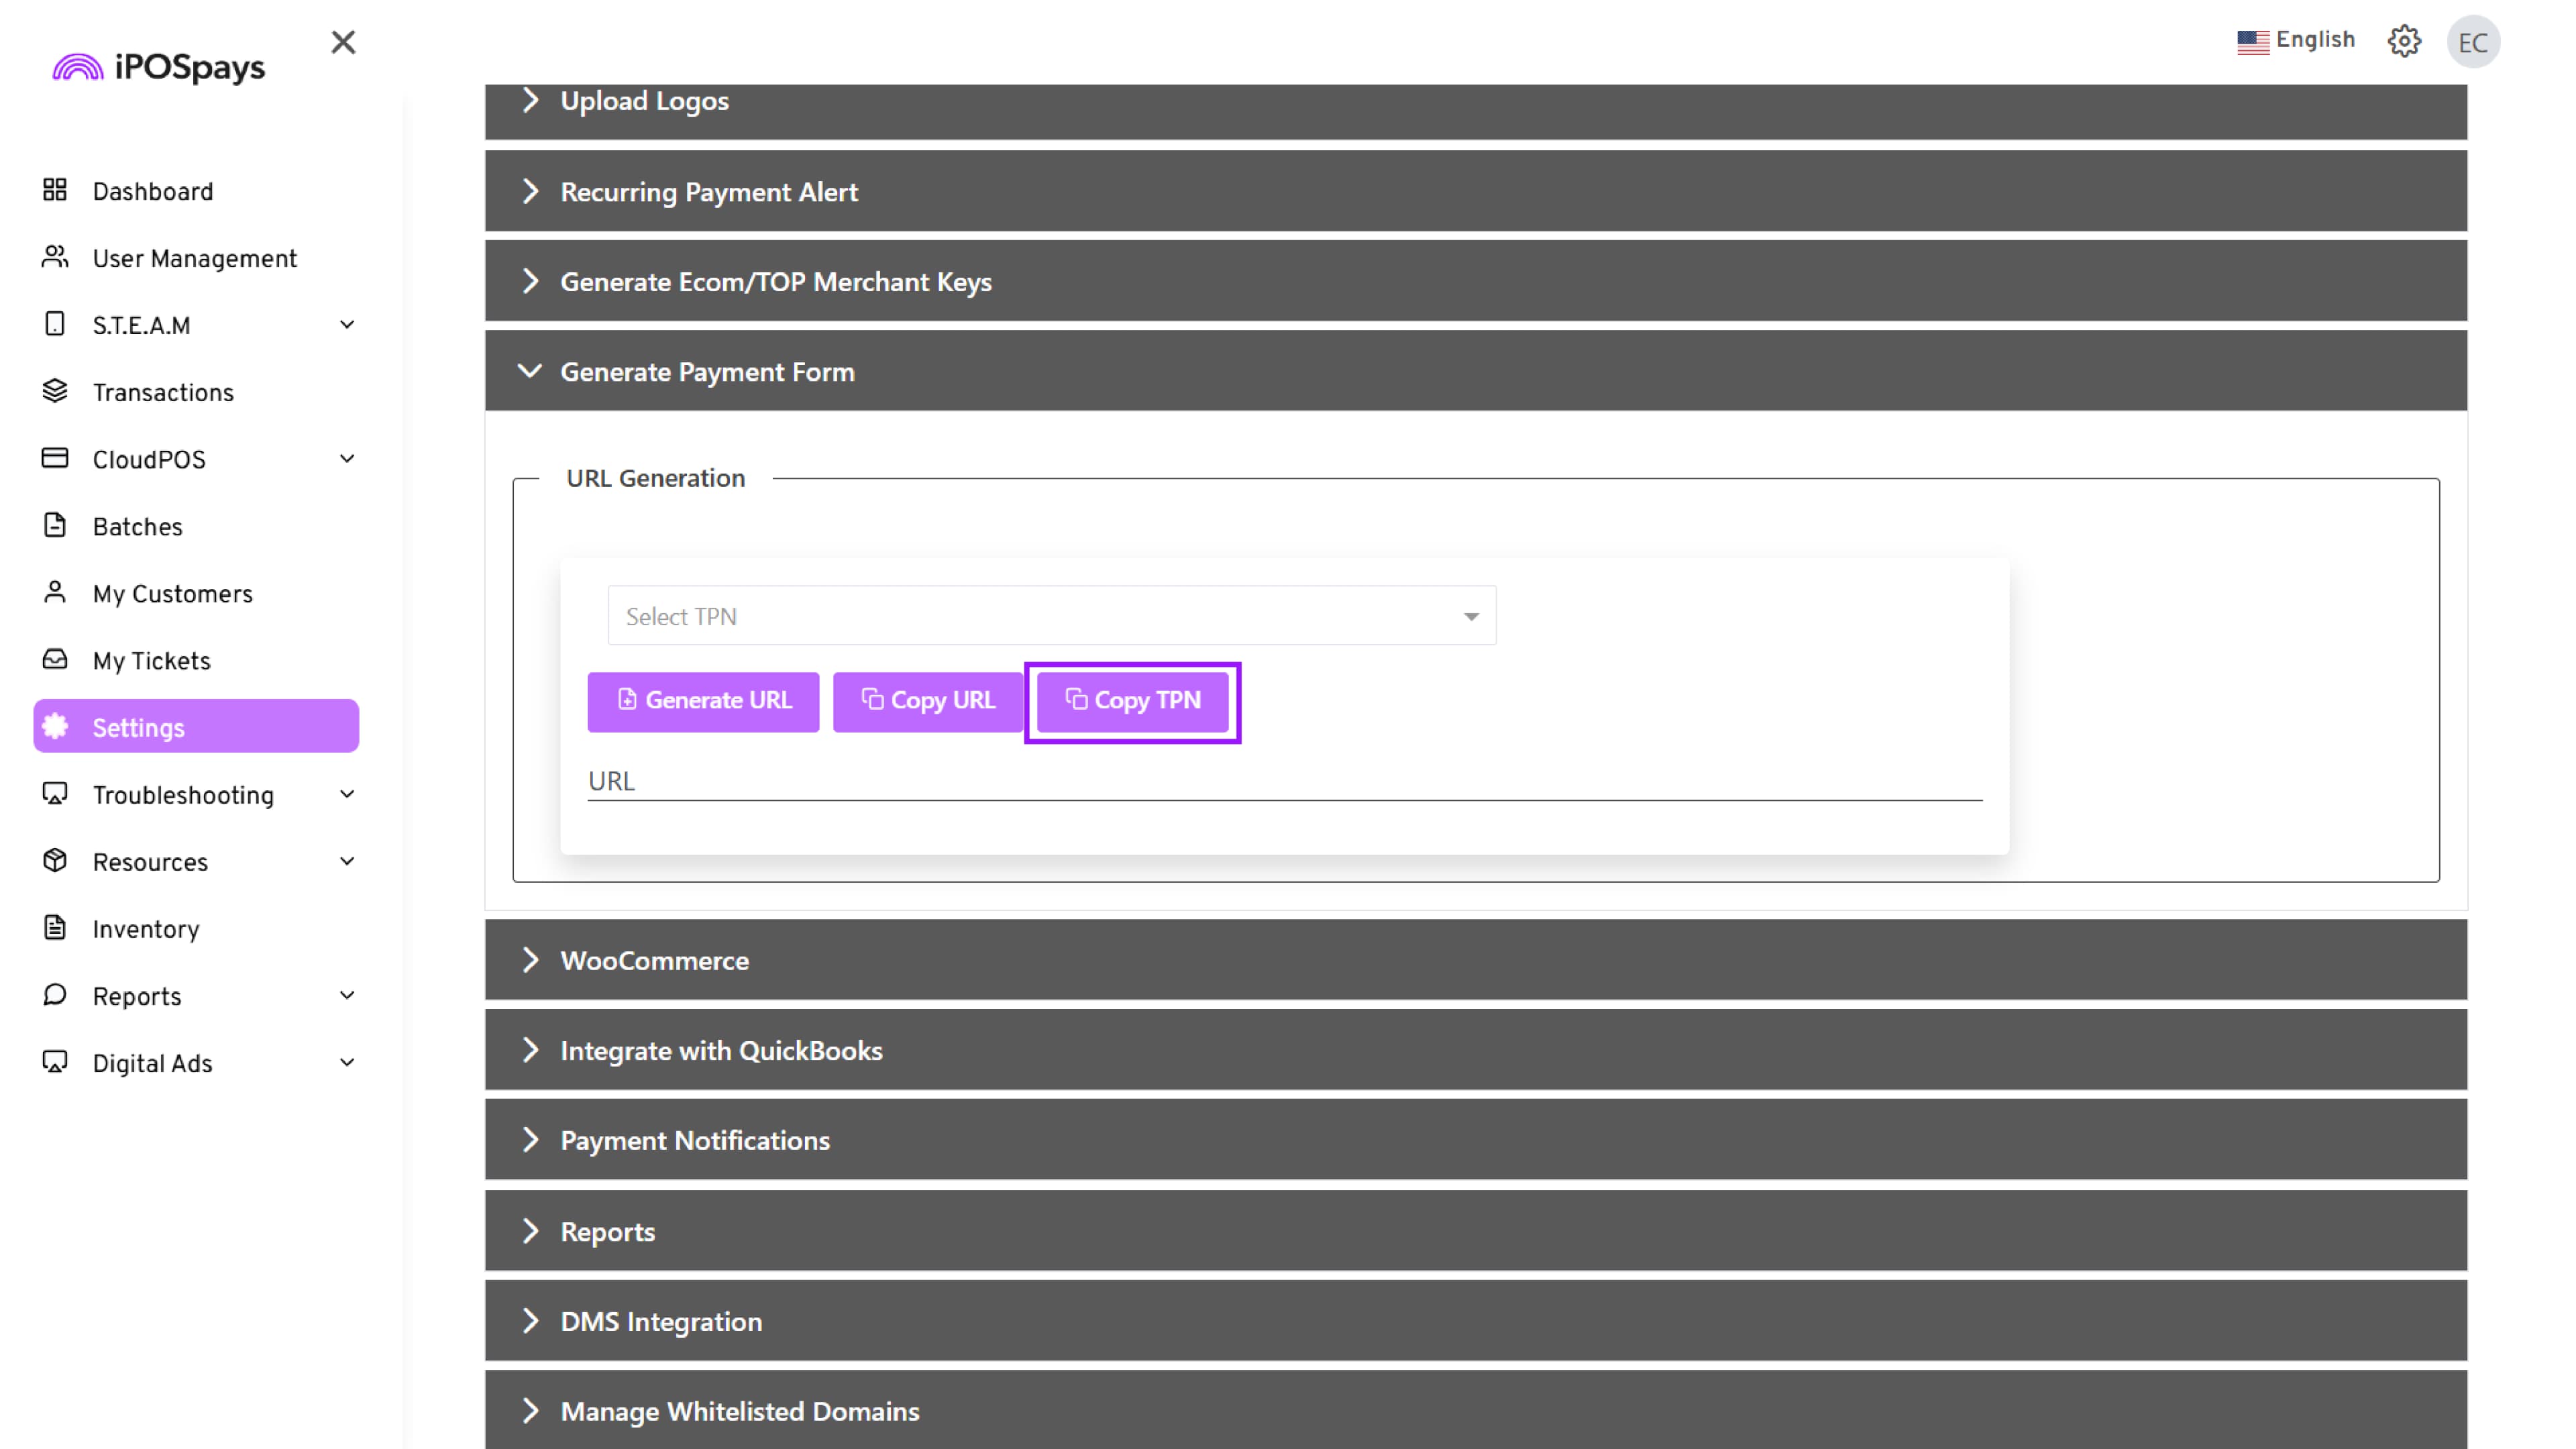The height and width of the screenshot is (1449, 2576).
Task: Expand the Troubleshooting sidebar menu
Action: coord(346,795)
